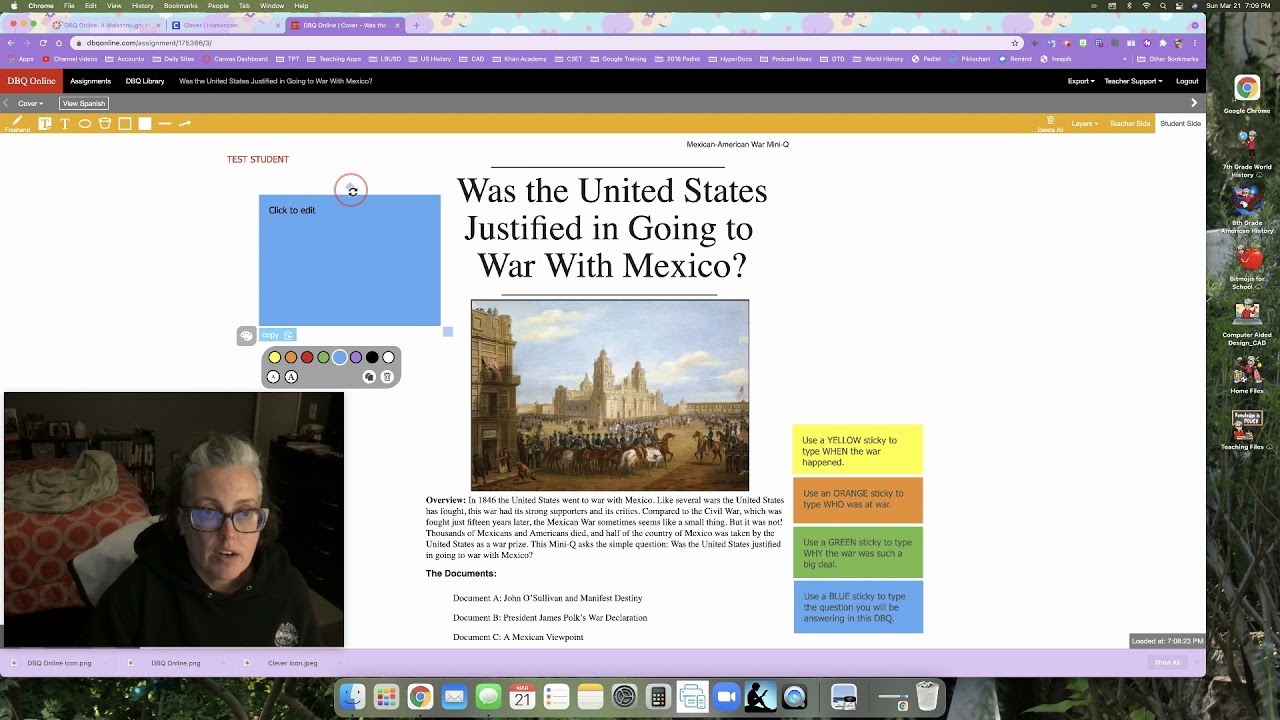Open the Teacher Support dropdown
Screen dimensions: 1280x720
click(1133, 81)
